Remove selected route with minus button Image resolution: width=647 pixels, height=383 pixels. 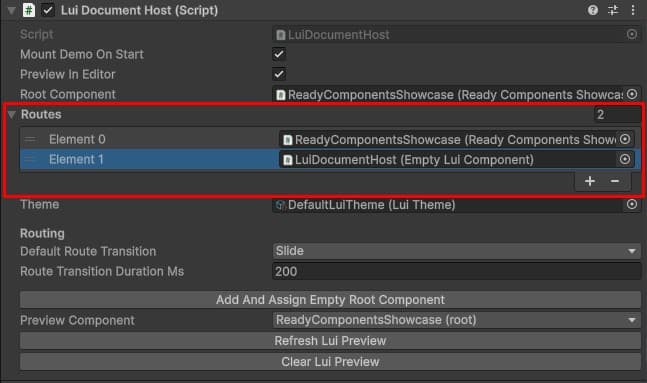coord(615,181)
